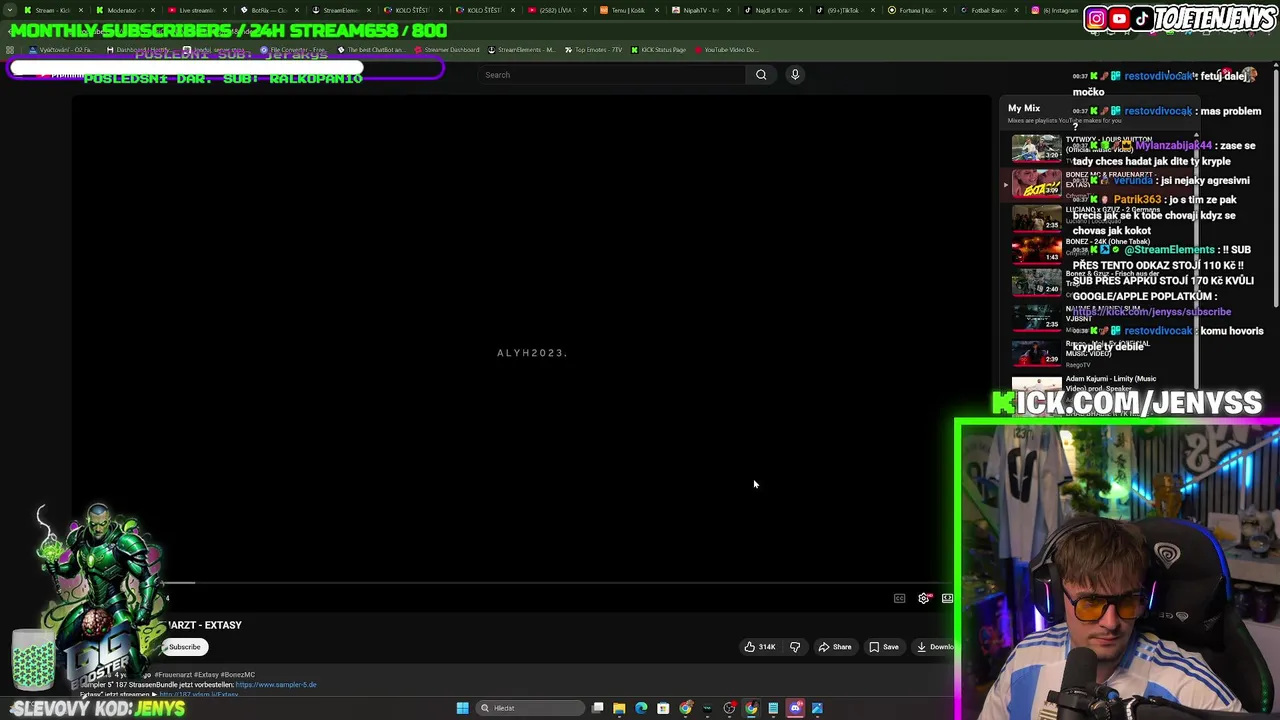Open Microsoft Edge from the taskbar
The width and height of the screenshot is (1280, 720).
[x=641, y=708]
